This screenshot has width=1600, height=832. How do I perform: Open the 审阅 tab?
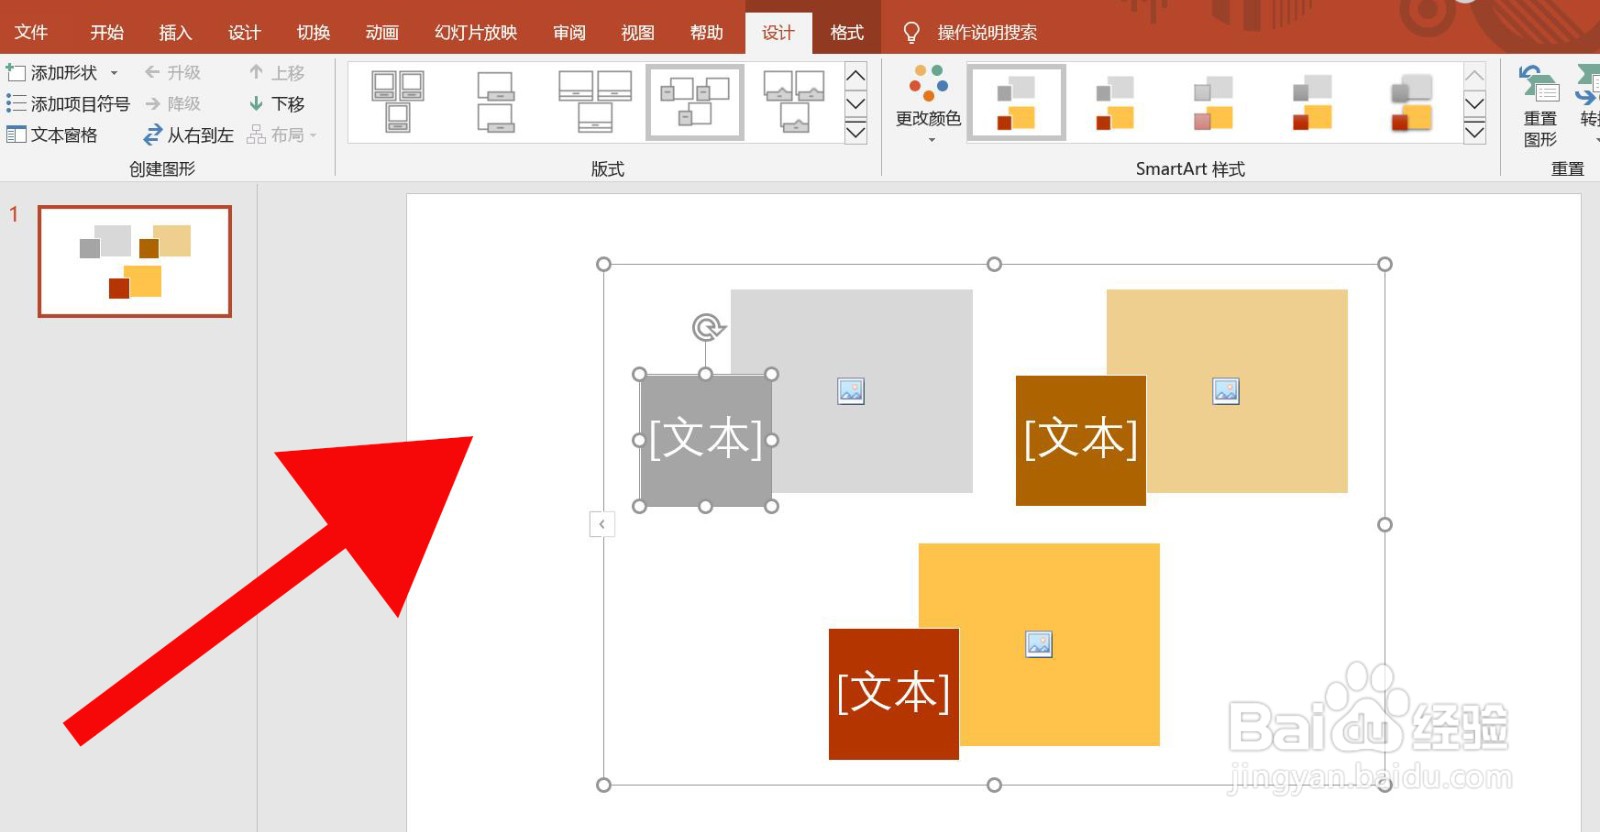tap(569, 32)
